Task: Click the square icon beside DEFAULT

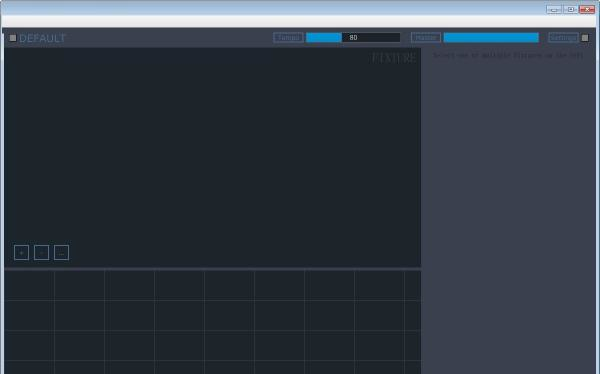Action: click(13, 38)
